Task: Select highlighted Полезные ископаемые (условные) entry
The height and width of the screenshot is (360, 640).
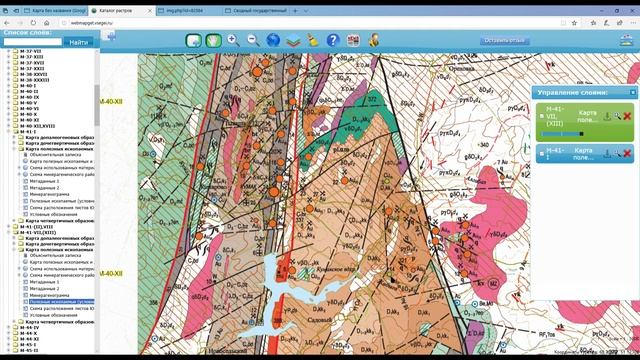Action: tap(62, 302)
